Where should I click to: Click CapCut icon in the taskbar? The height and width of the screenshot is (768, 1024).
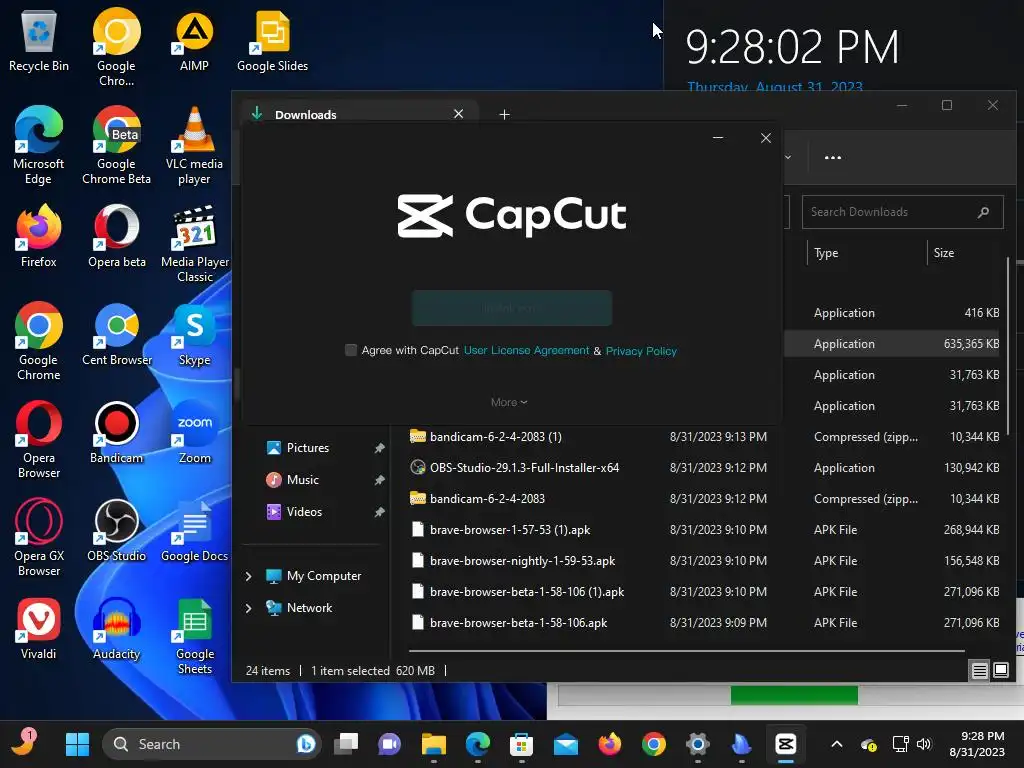[x=786, y=744]
